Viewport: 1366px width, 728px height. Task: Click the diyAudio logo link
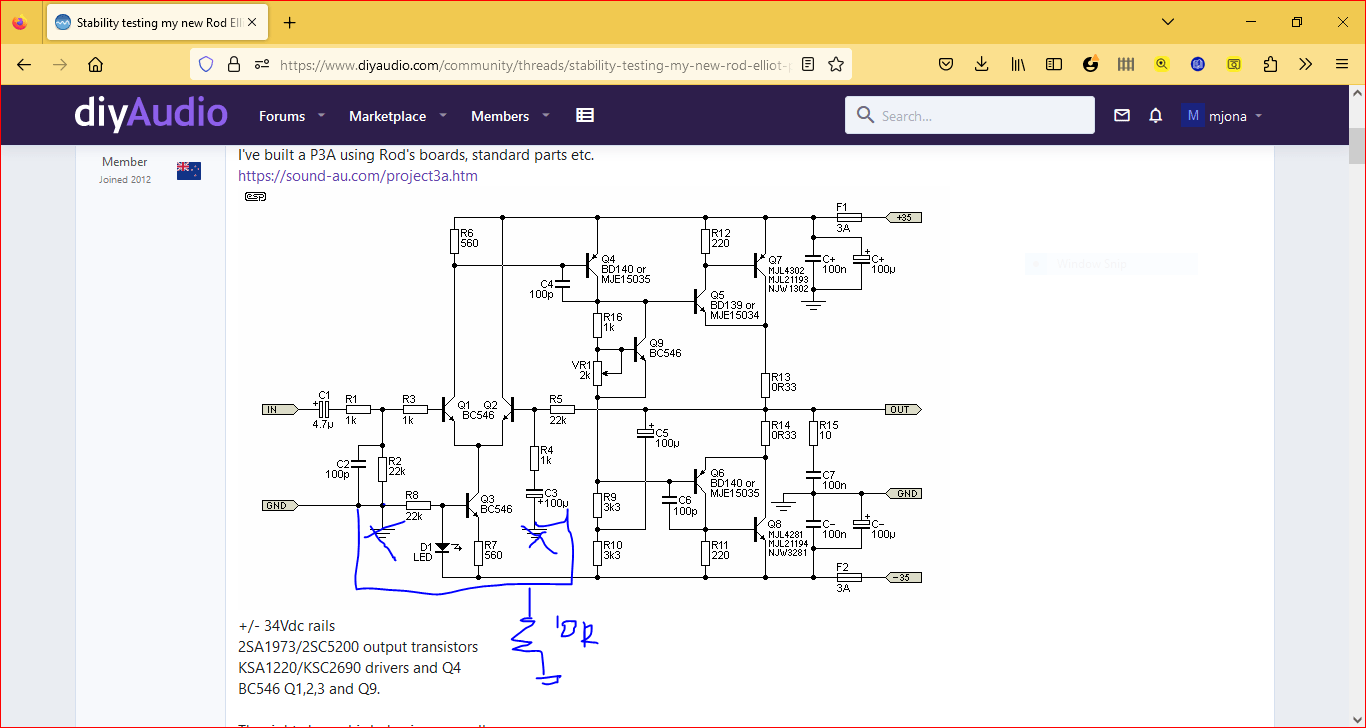coord(151,114)
